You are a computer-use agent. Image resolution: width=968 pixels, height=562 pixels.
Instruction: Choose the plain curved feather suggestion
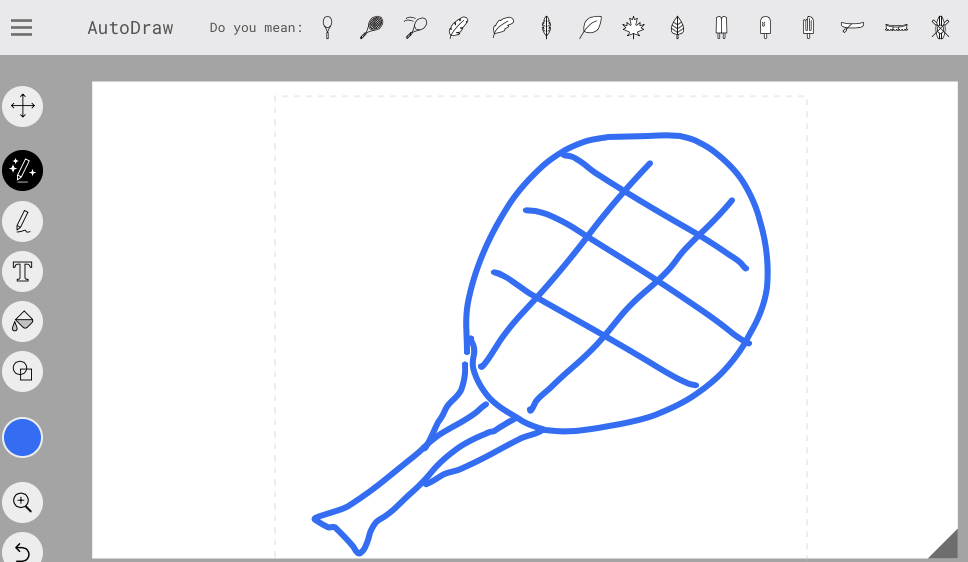(x=503, y=27)
